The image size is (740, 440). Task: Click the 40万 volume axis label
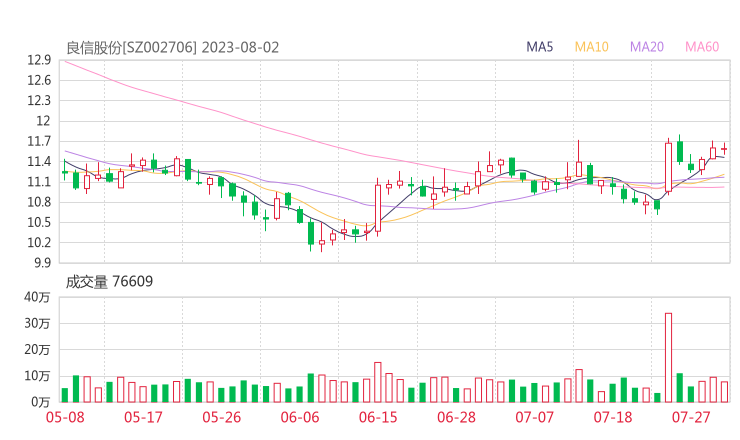tap(37, 297)
